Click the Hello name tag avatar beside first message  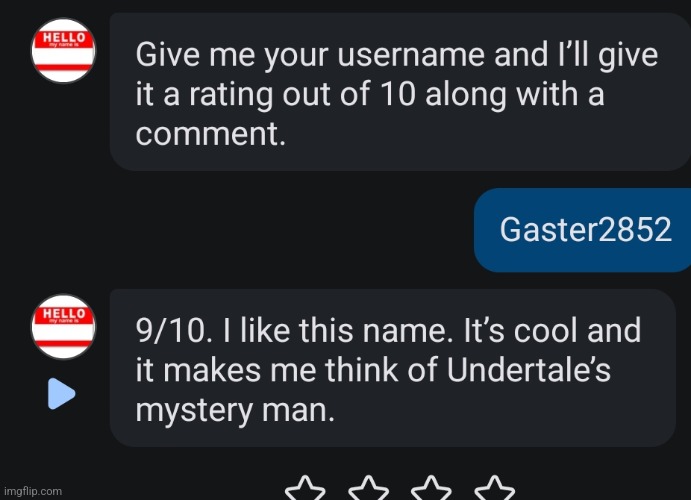pos(63,51)
